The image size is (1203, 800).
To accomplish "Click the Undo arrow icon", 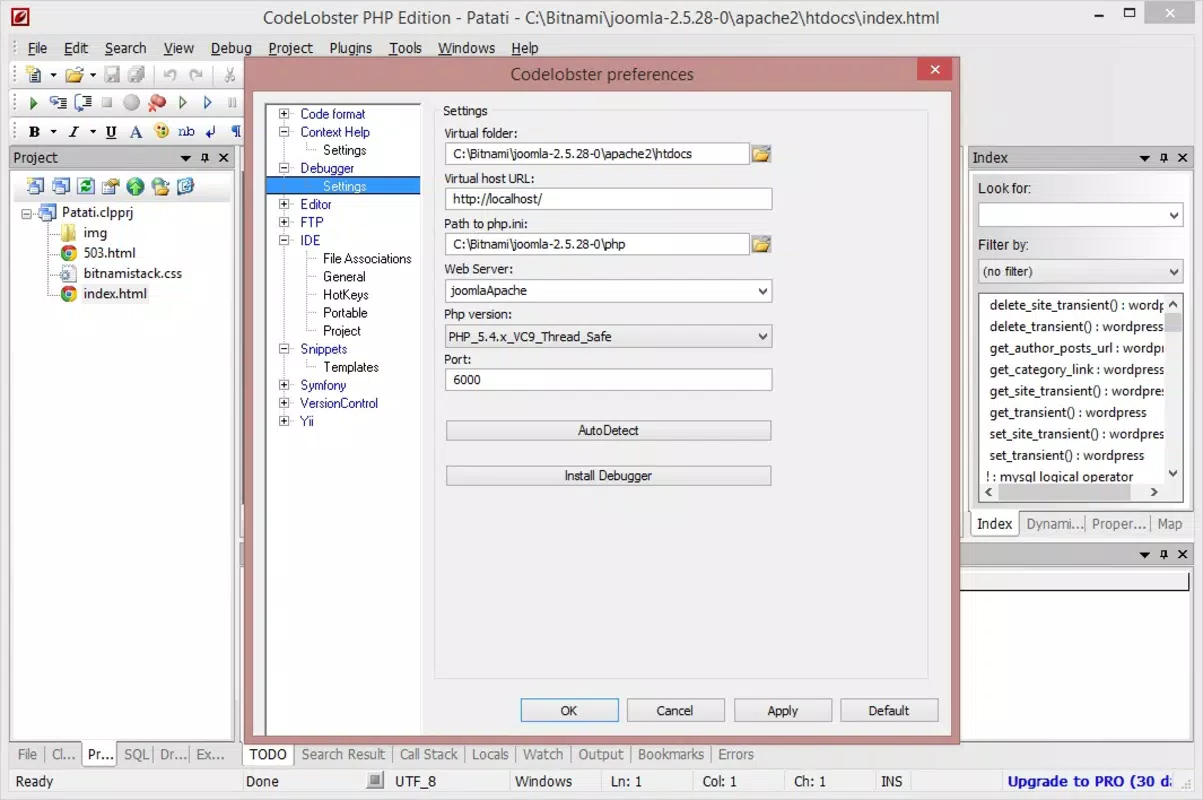I will pos(170,75).
